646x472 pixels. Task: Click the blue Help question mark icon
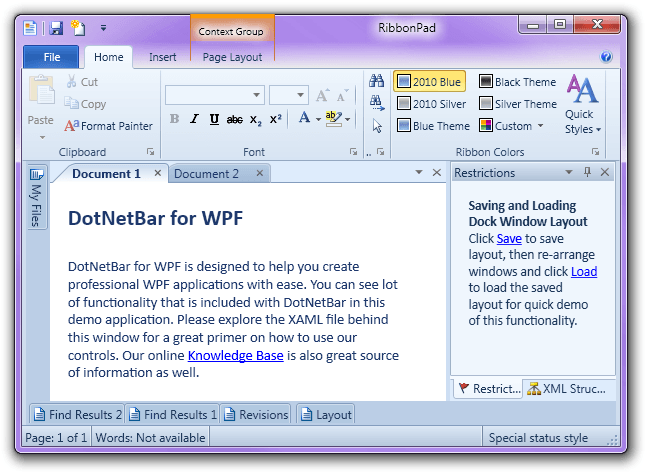coord(606,56)
